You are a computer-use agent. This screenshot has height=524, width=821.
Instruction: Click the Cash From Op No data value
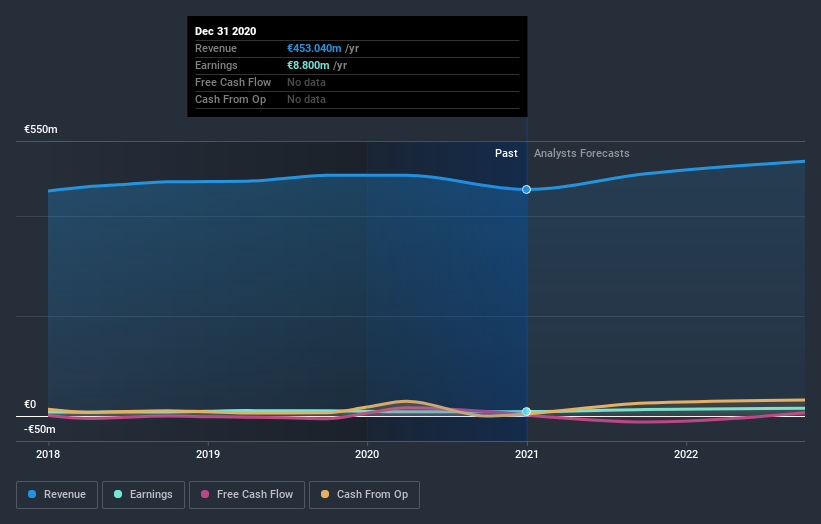pos(306,99)
